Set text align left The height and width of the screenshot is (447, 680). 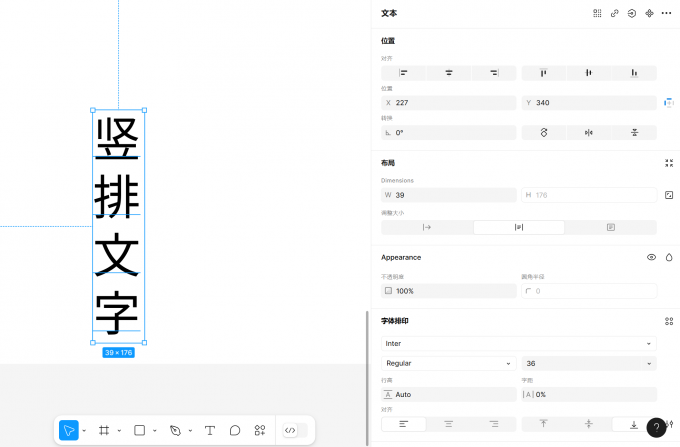click(404, 424)
